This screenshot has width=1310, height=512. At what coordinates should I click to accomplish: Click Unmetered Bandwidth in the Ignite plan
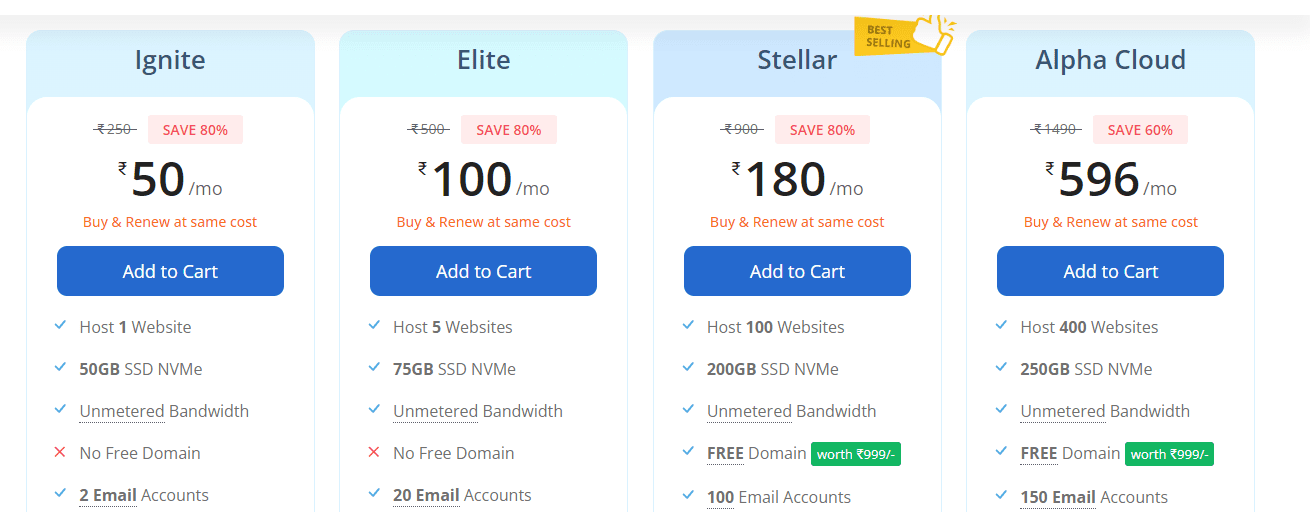[x=164, y=411]
